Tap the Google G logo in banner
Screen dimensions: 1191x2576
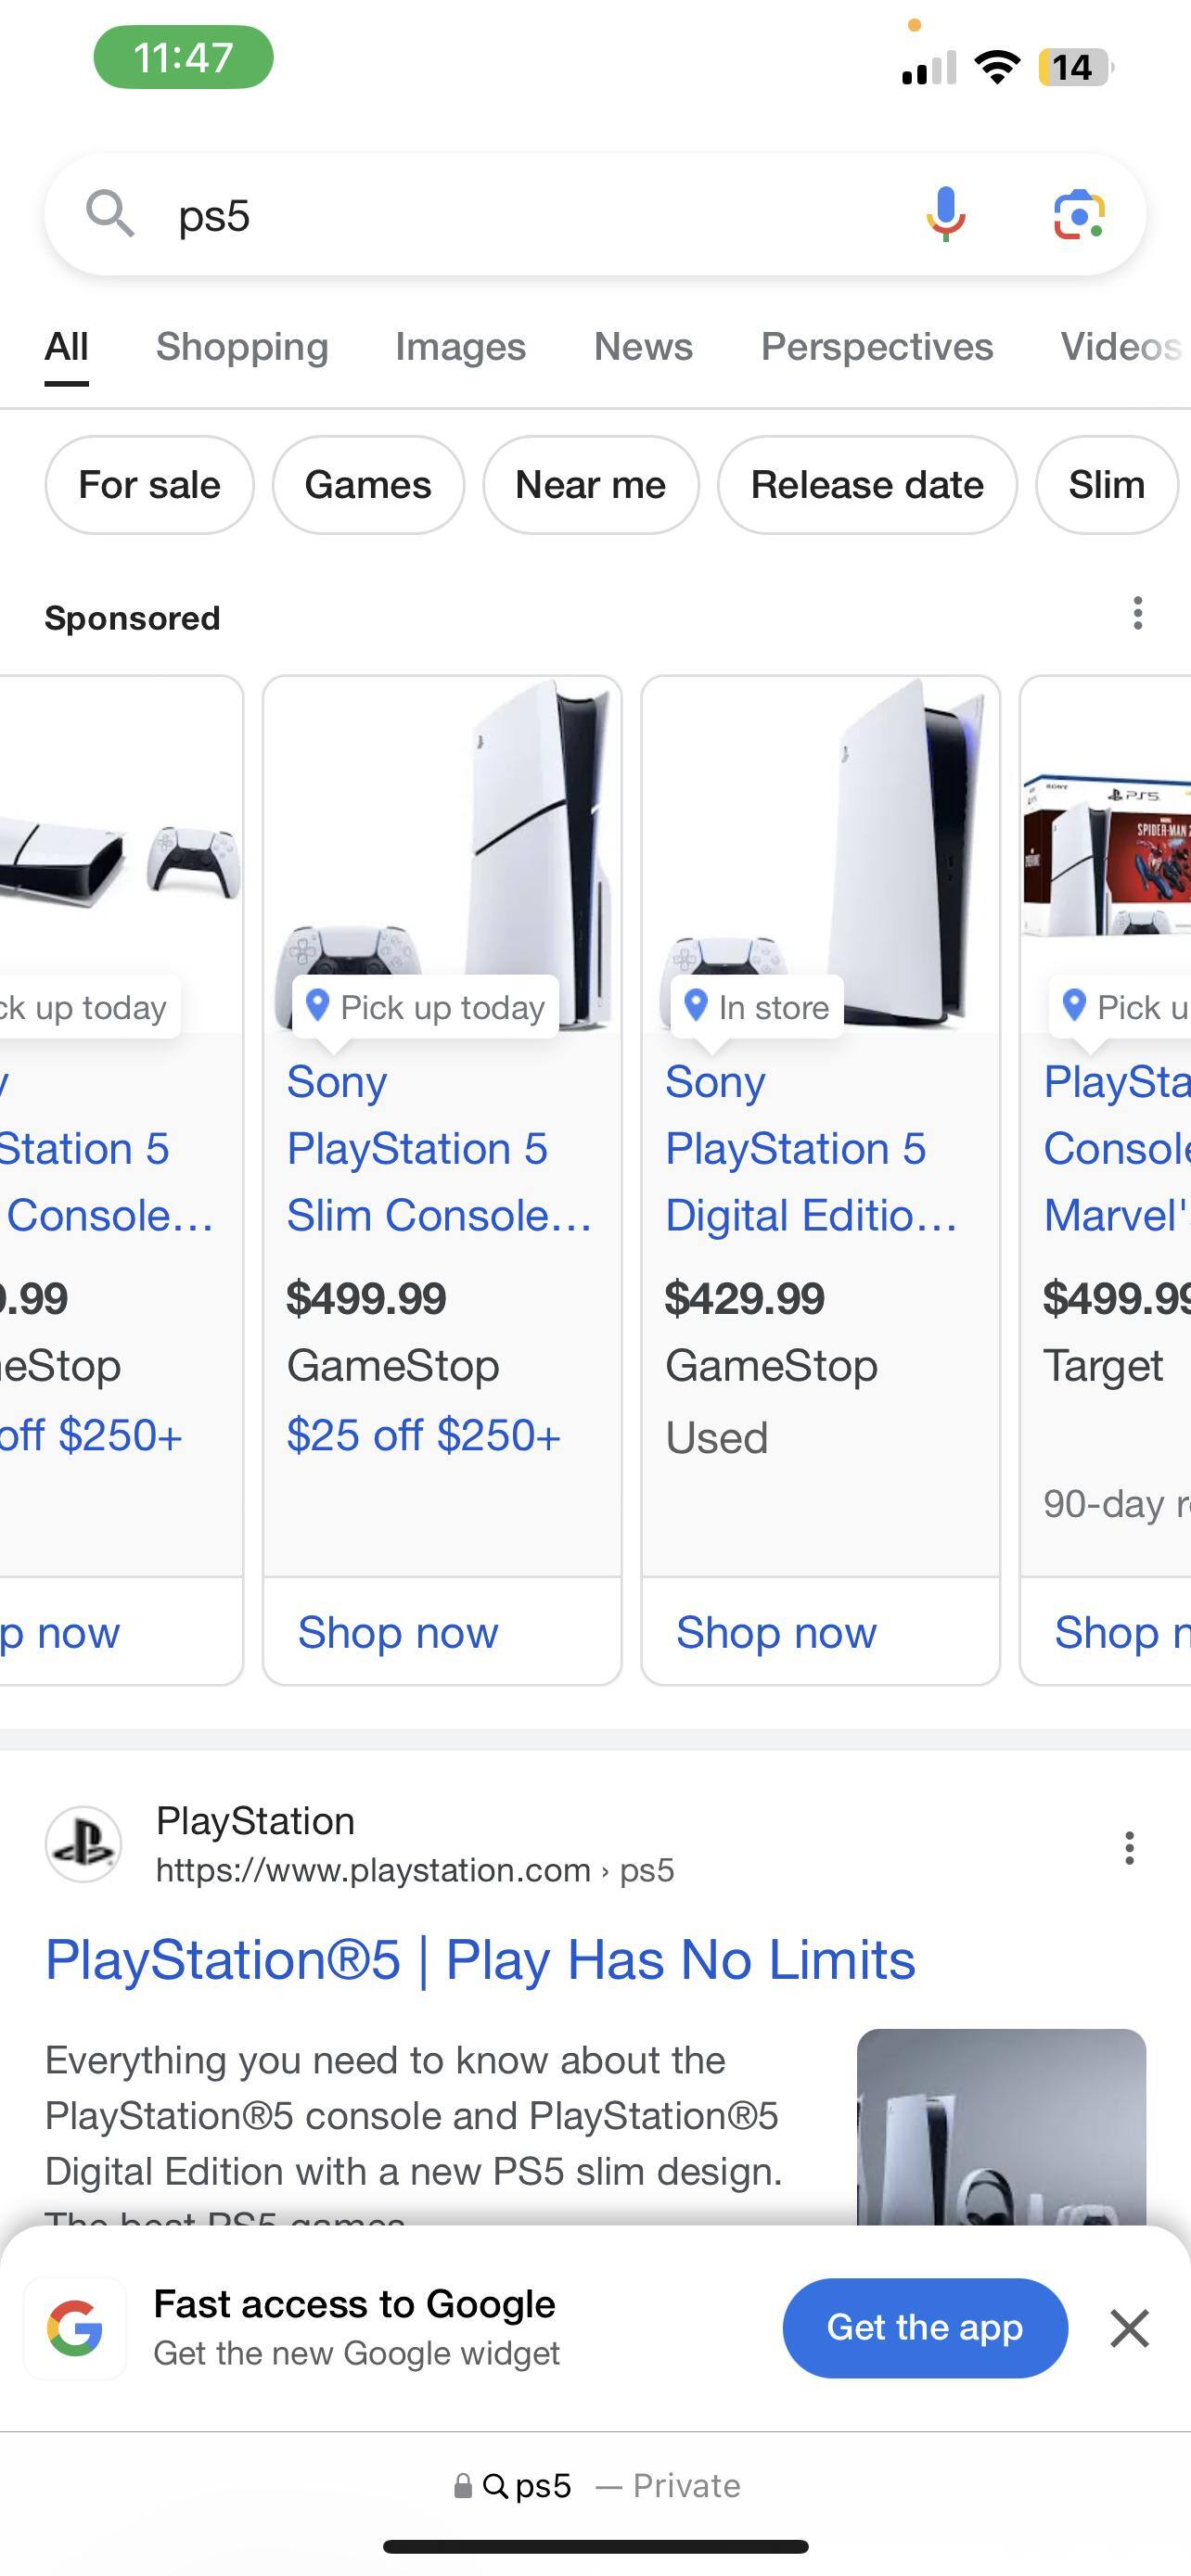click(x=75, y=2328)
